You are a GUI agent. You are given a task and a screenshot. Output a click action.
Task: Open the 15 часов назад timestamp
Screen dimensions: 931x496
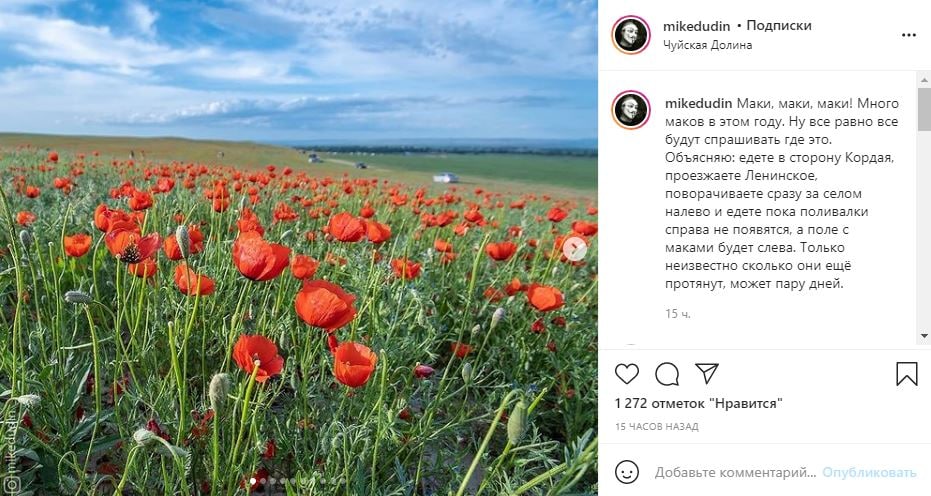click(657, 427)
